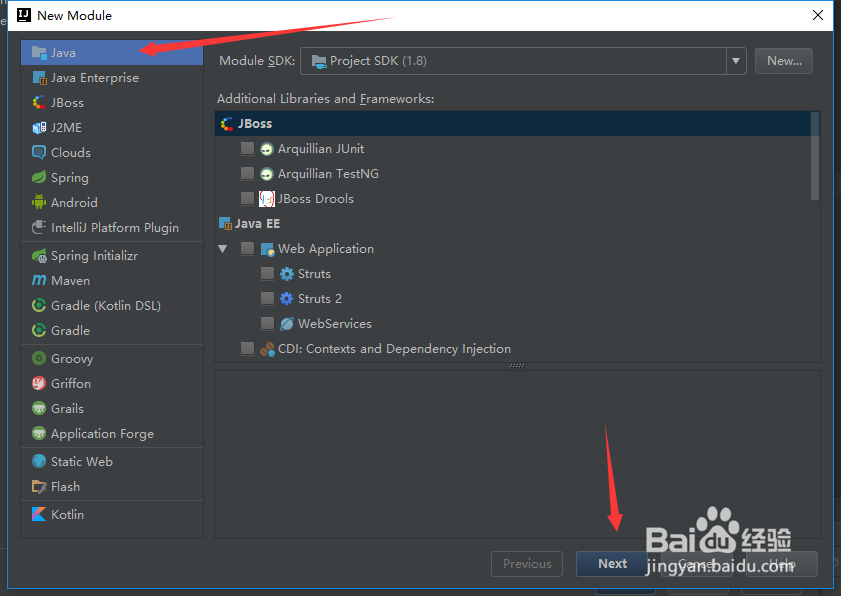841x596 pixels.
Task: Choose the Griffon module icon
Action: coord(39,383)
